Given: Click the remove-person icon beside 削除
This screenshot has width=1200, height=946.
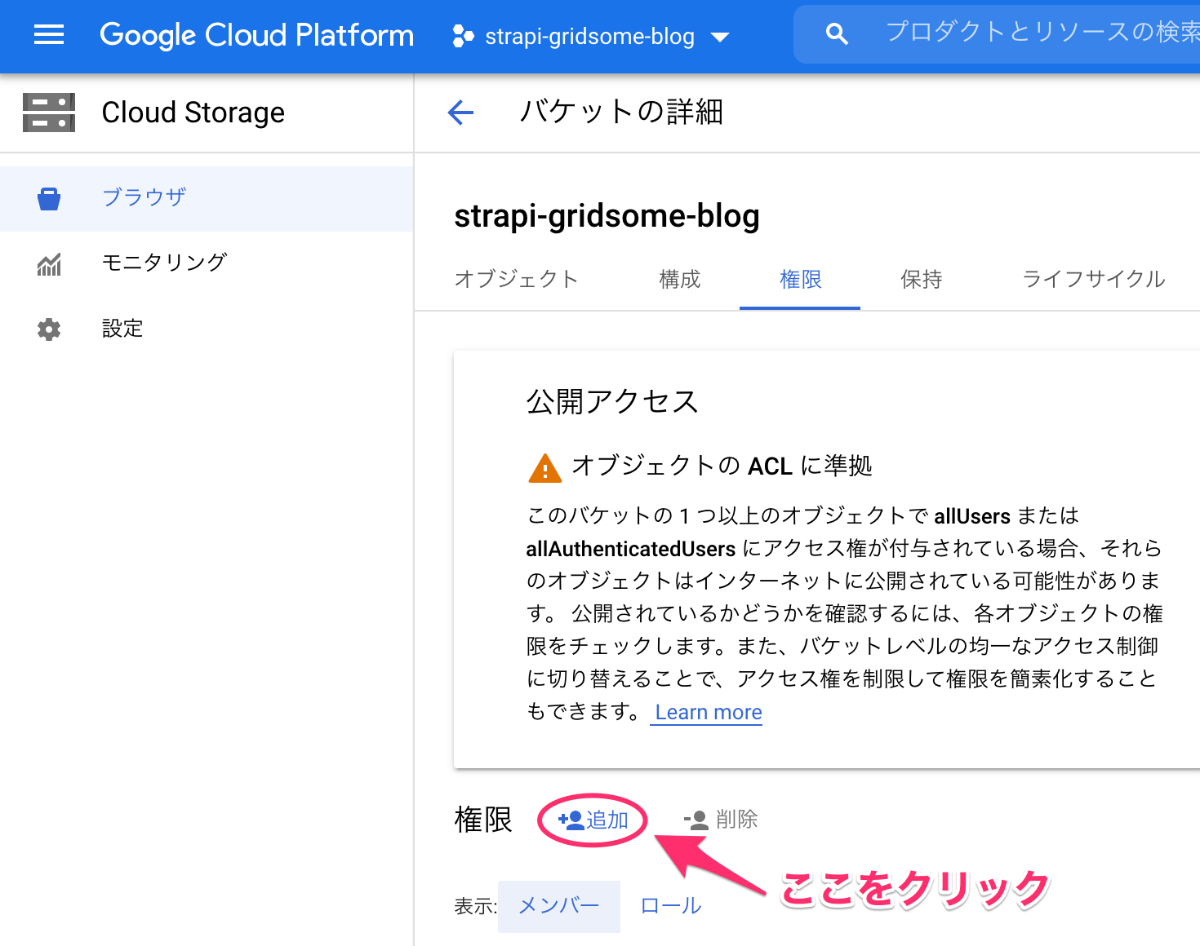Looking at the screenshot, I should point(696,820).
